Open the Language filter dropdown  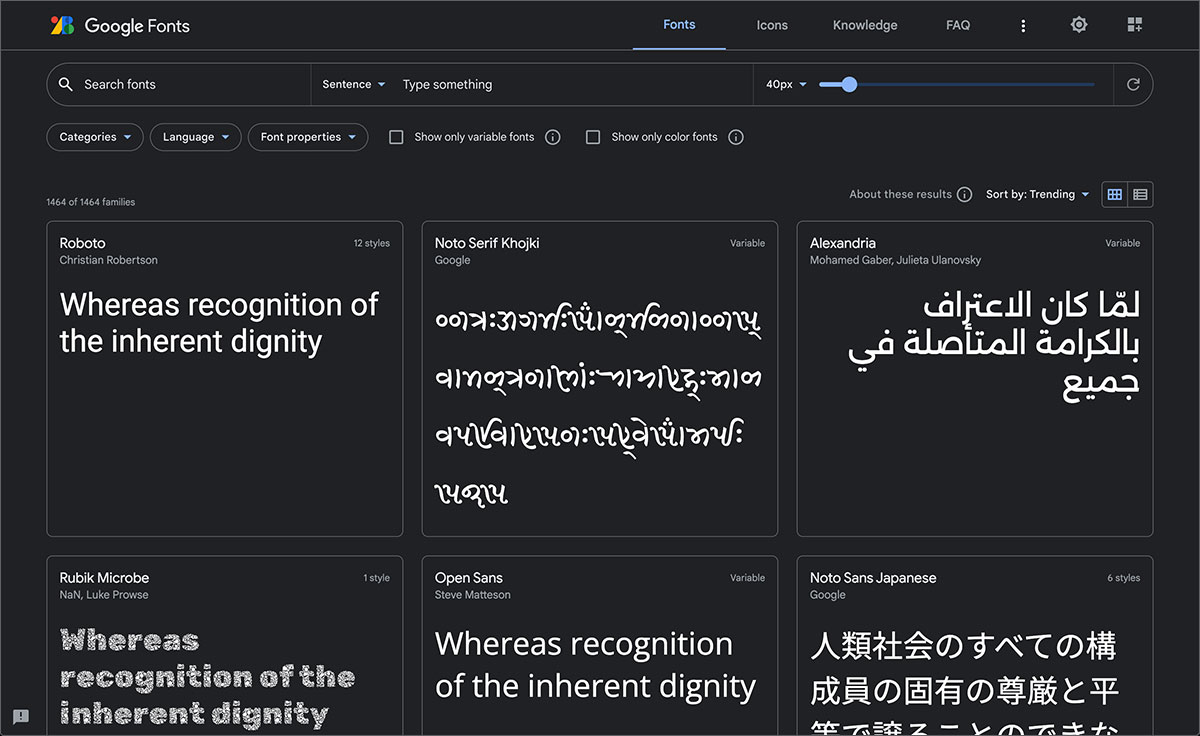point(195,137)
